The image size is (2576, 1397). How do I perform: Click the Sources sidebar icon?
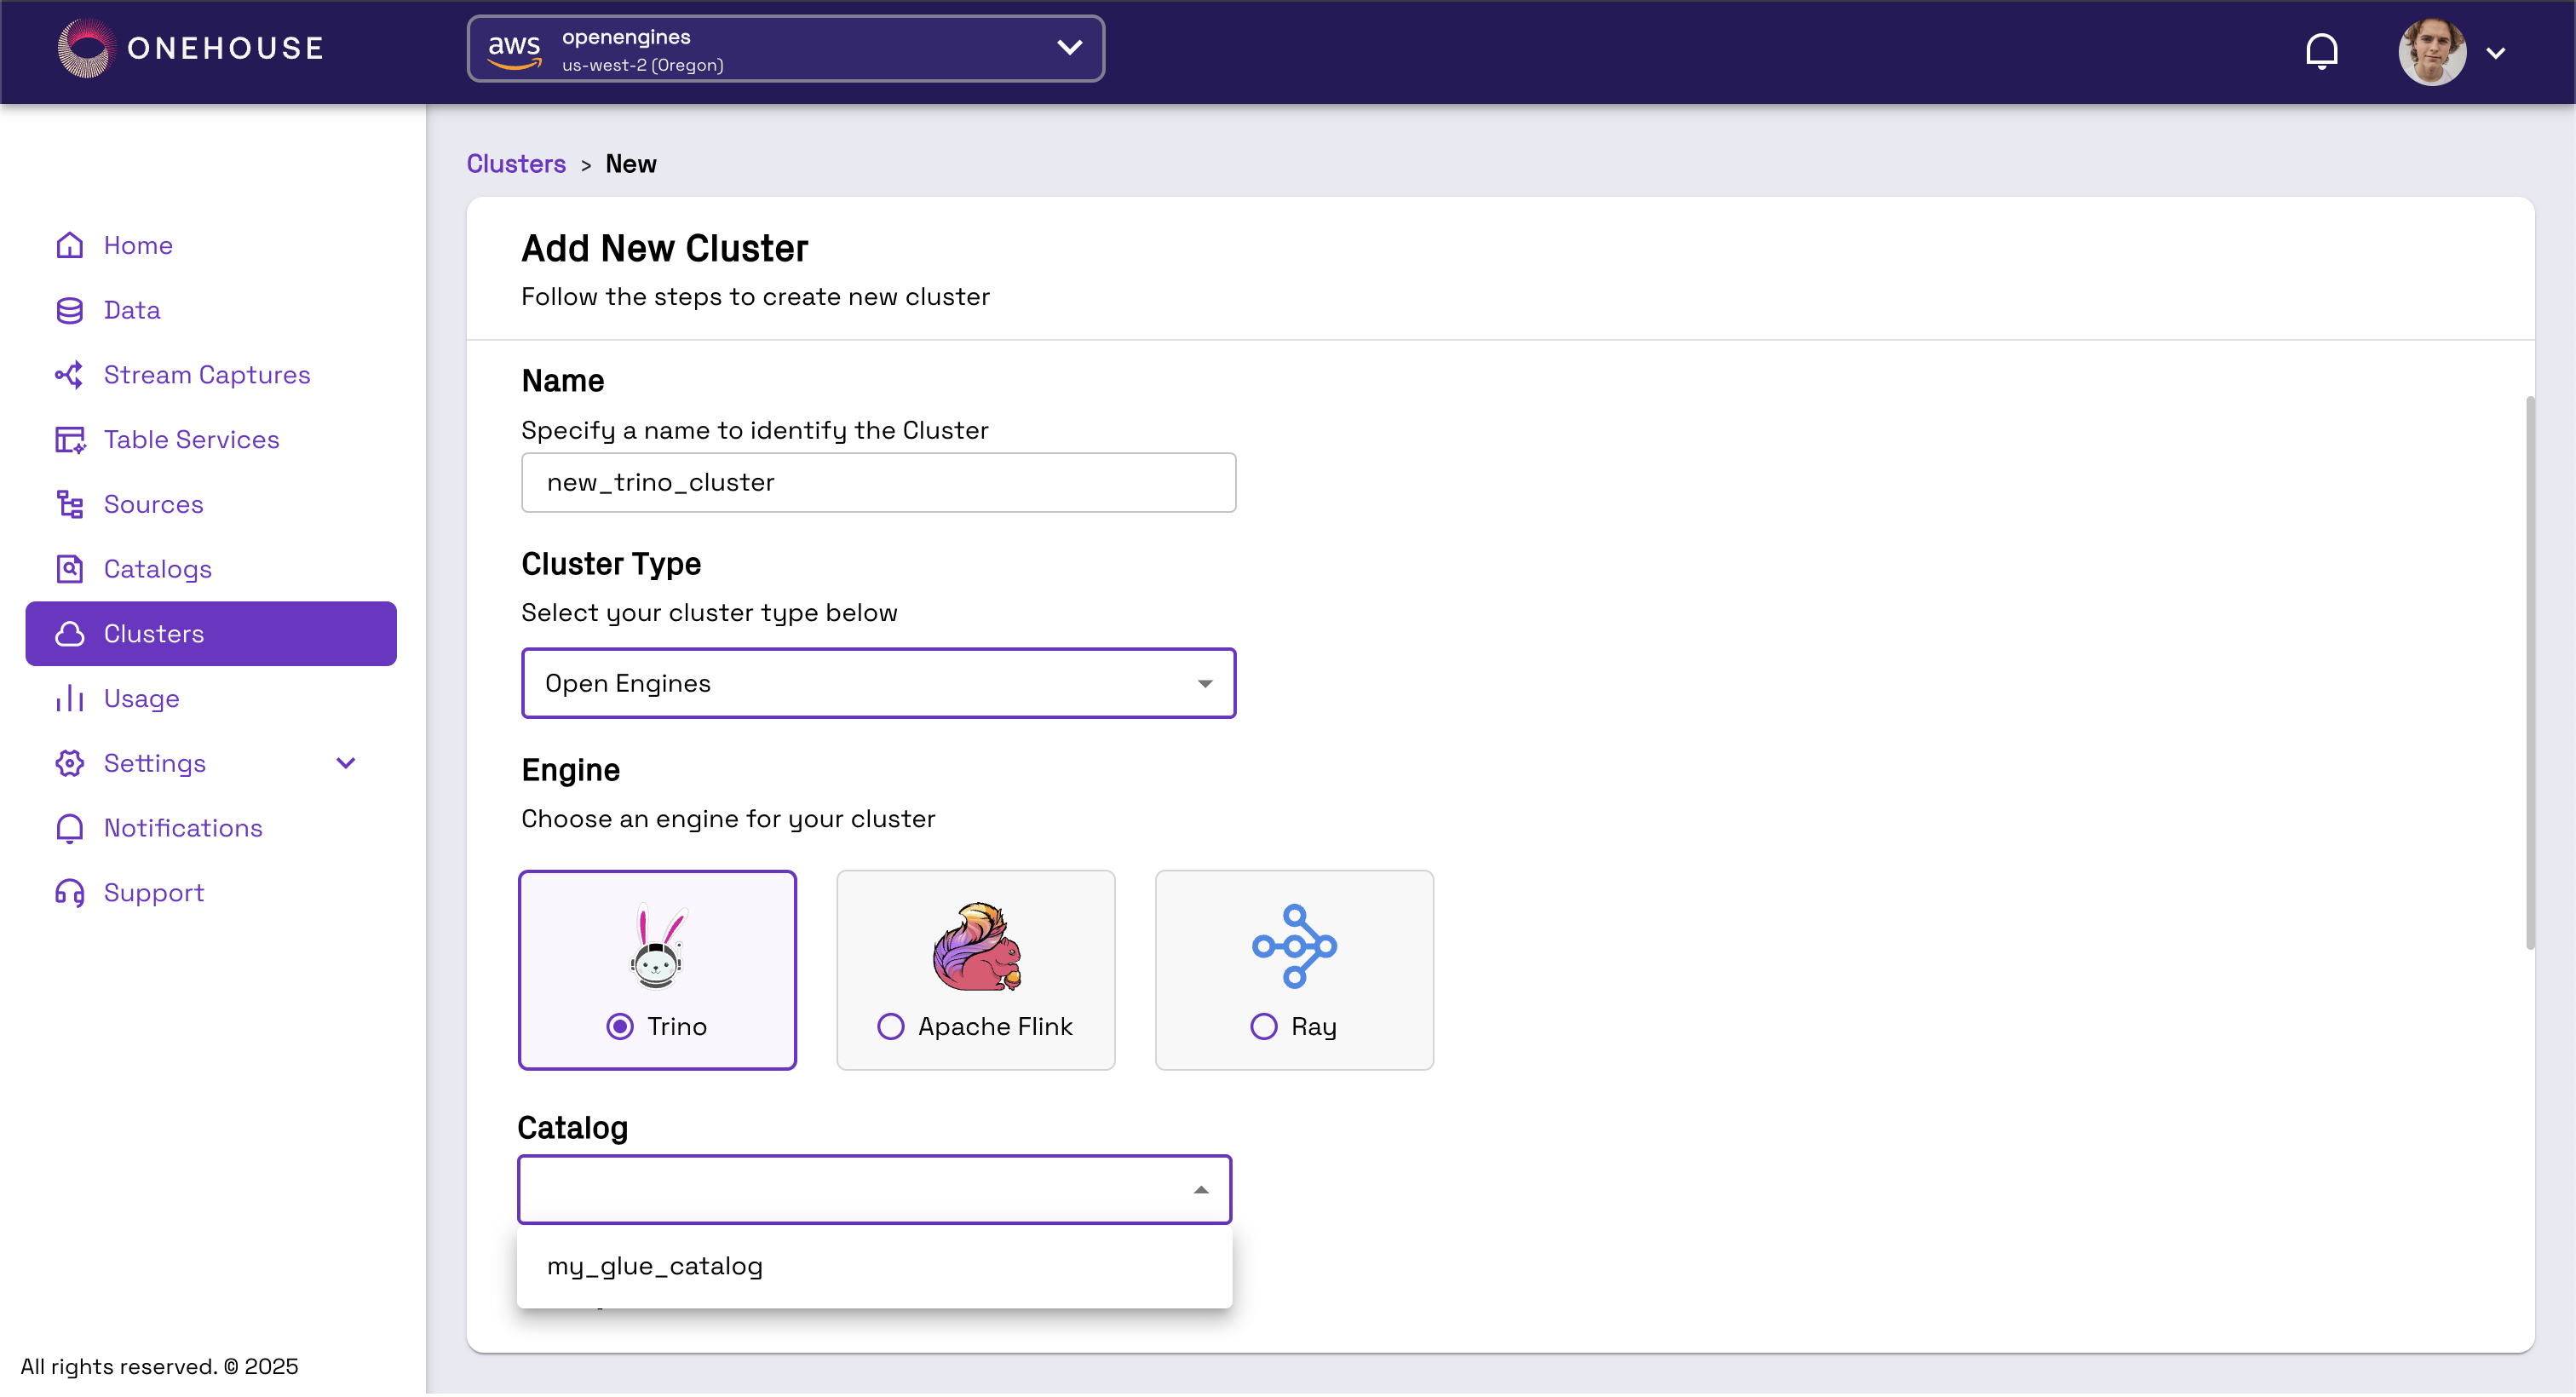pyautogui.click(x=69, y=504)
